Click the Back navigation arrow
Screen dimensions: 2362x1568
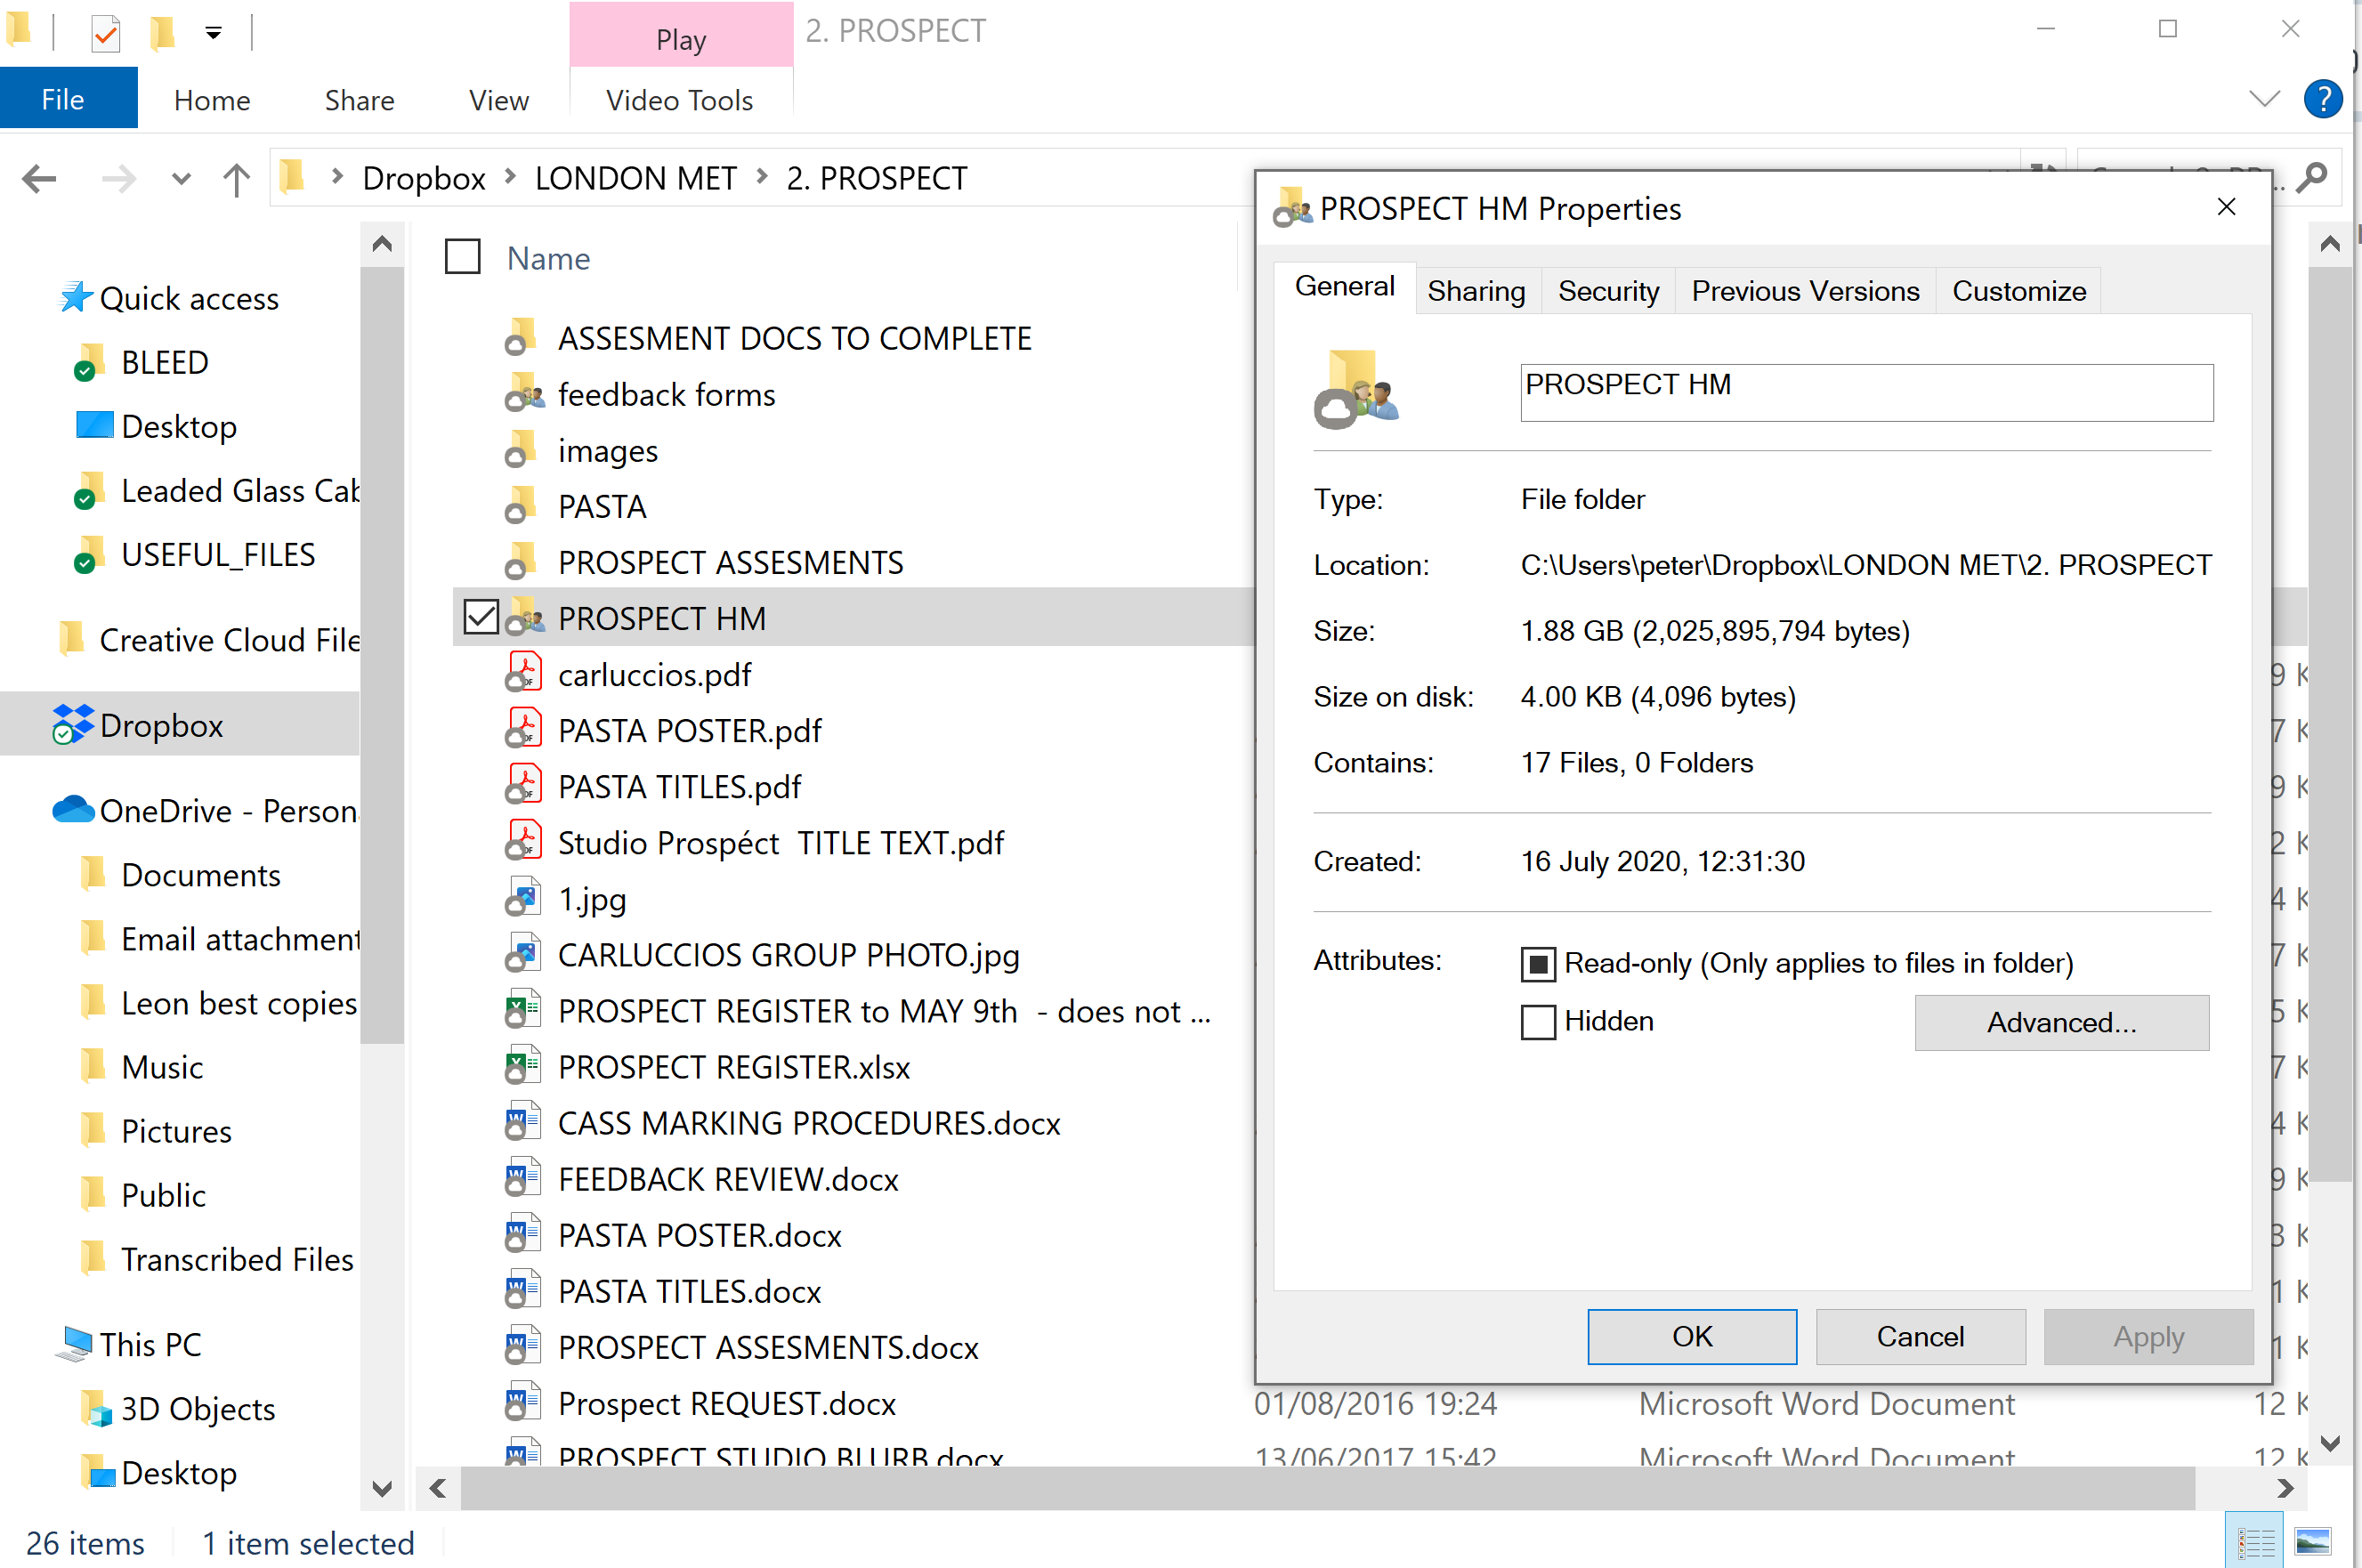(40, 179)
